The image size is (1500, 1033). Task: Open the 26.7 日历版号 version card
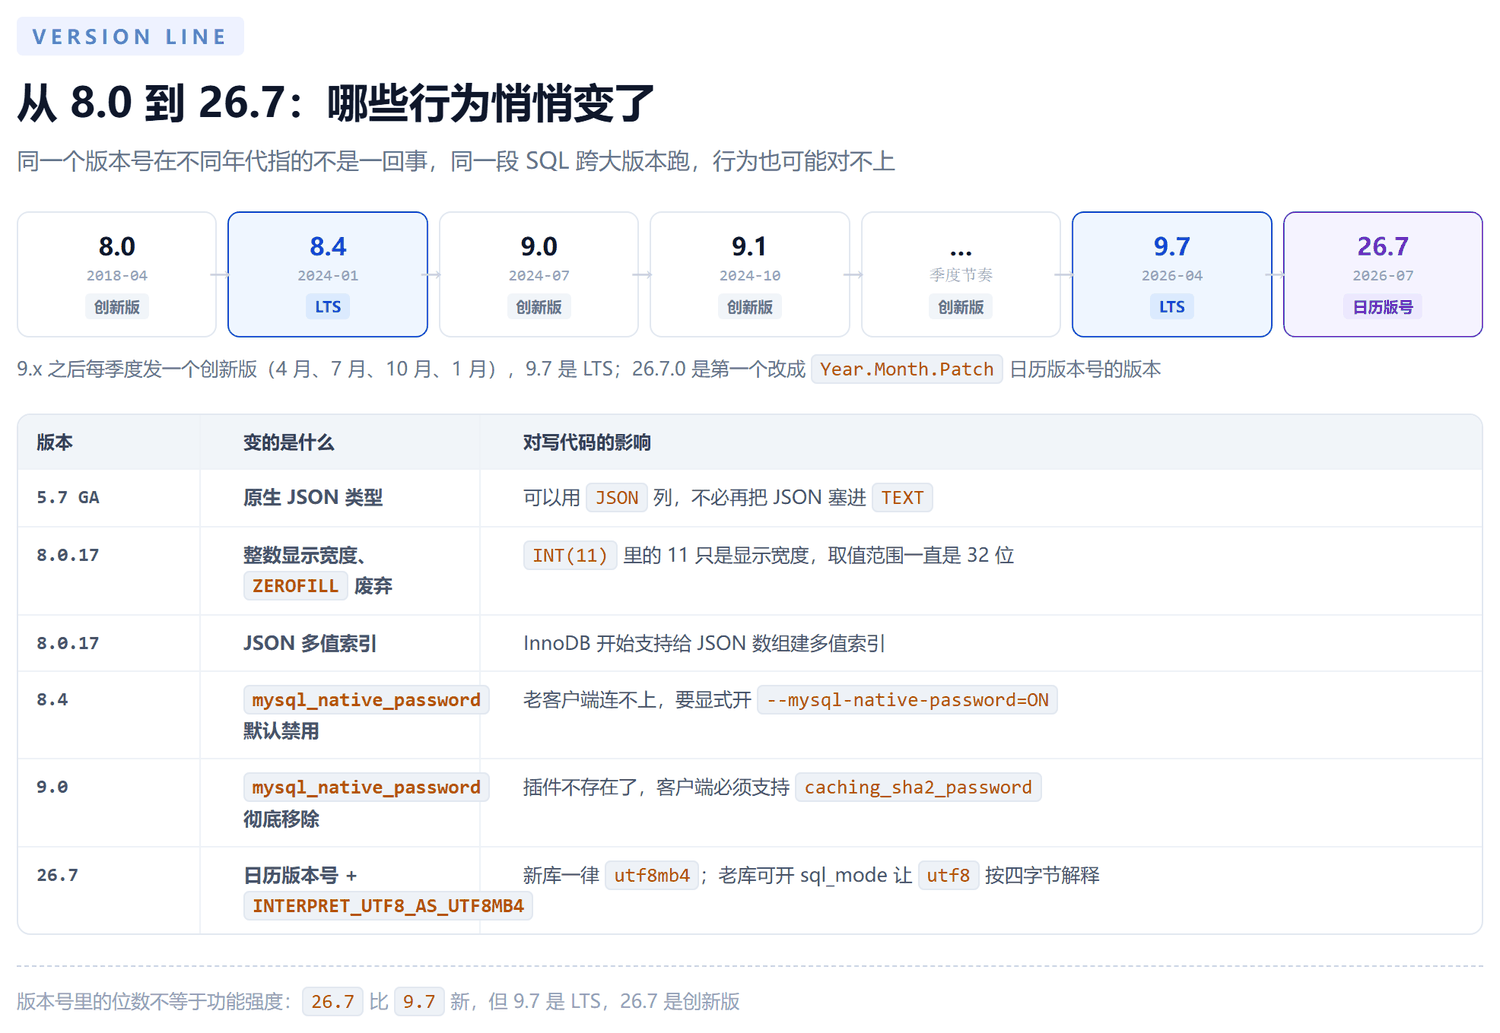[1383, 274]
